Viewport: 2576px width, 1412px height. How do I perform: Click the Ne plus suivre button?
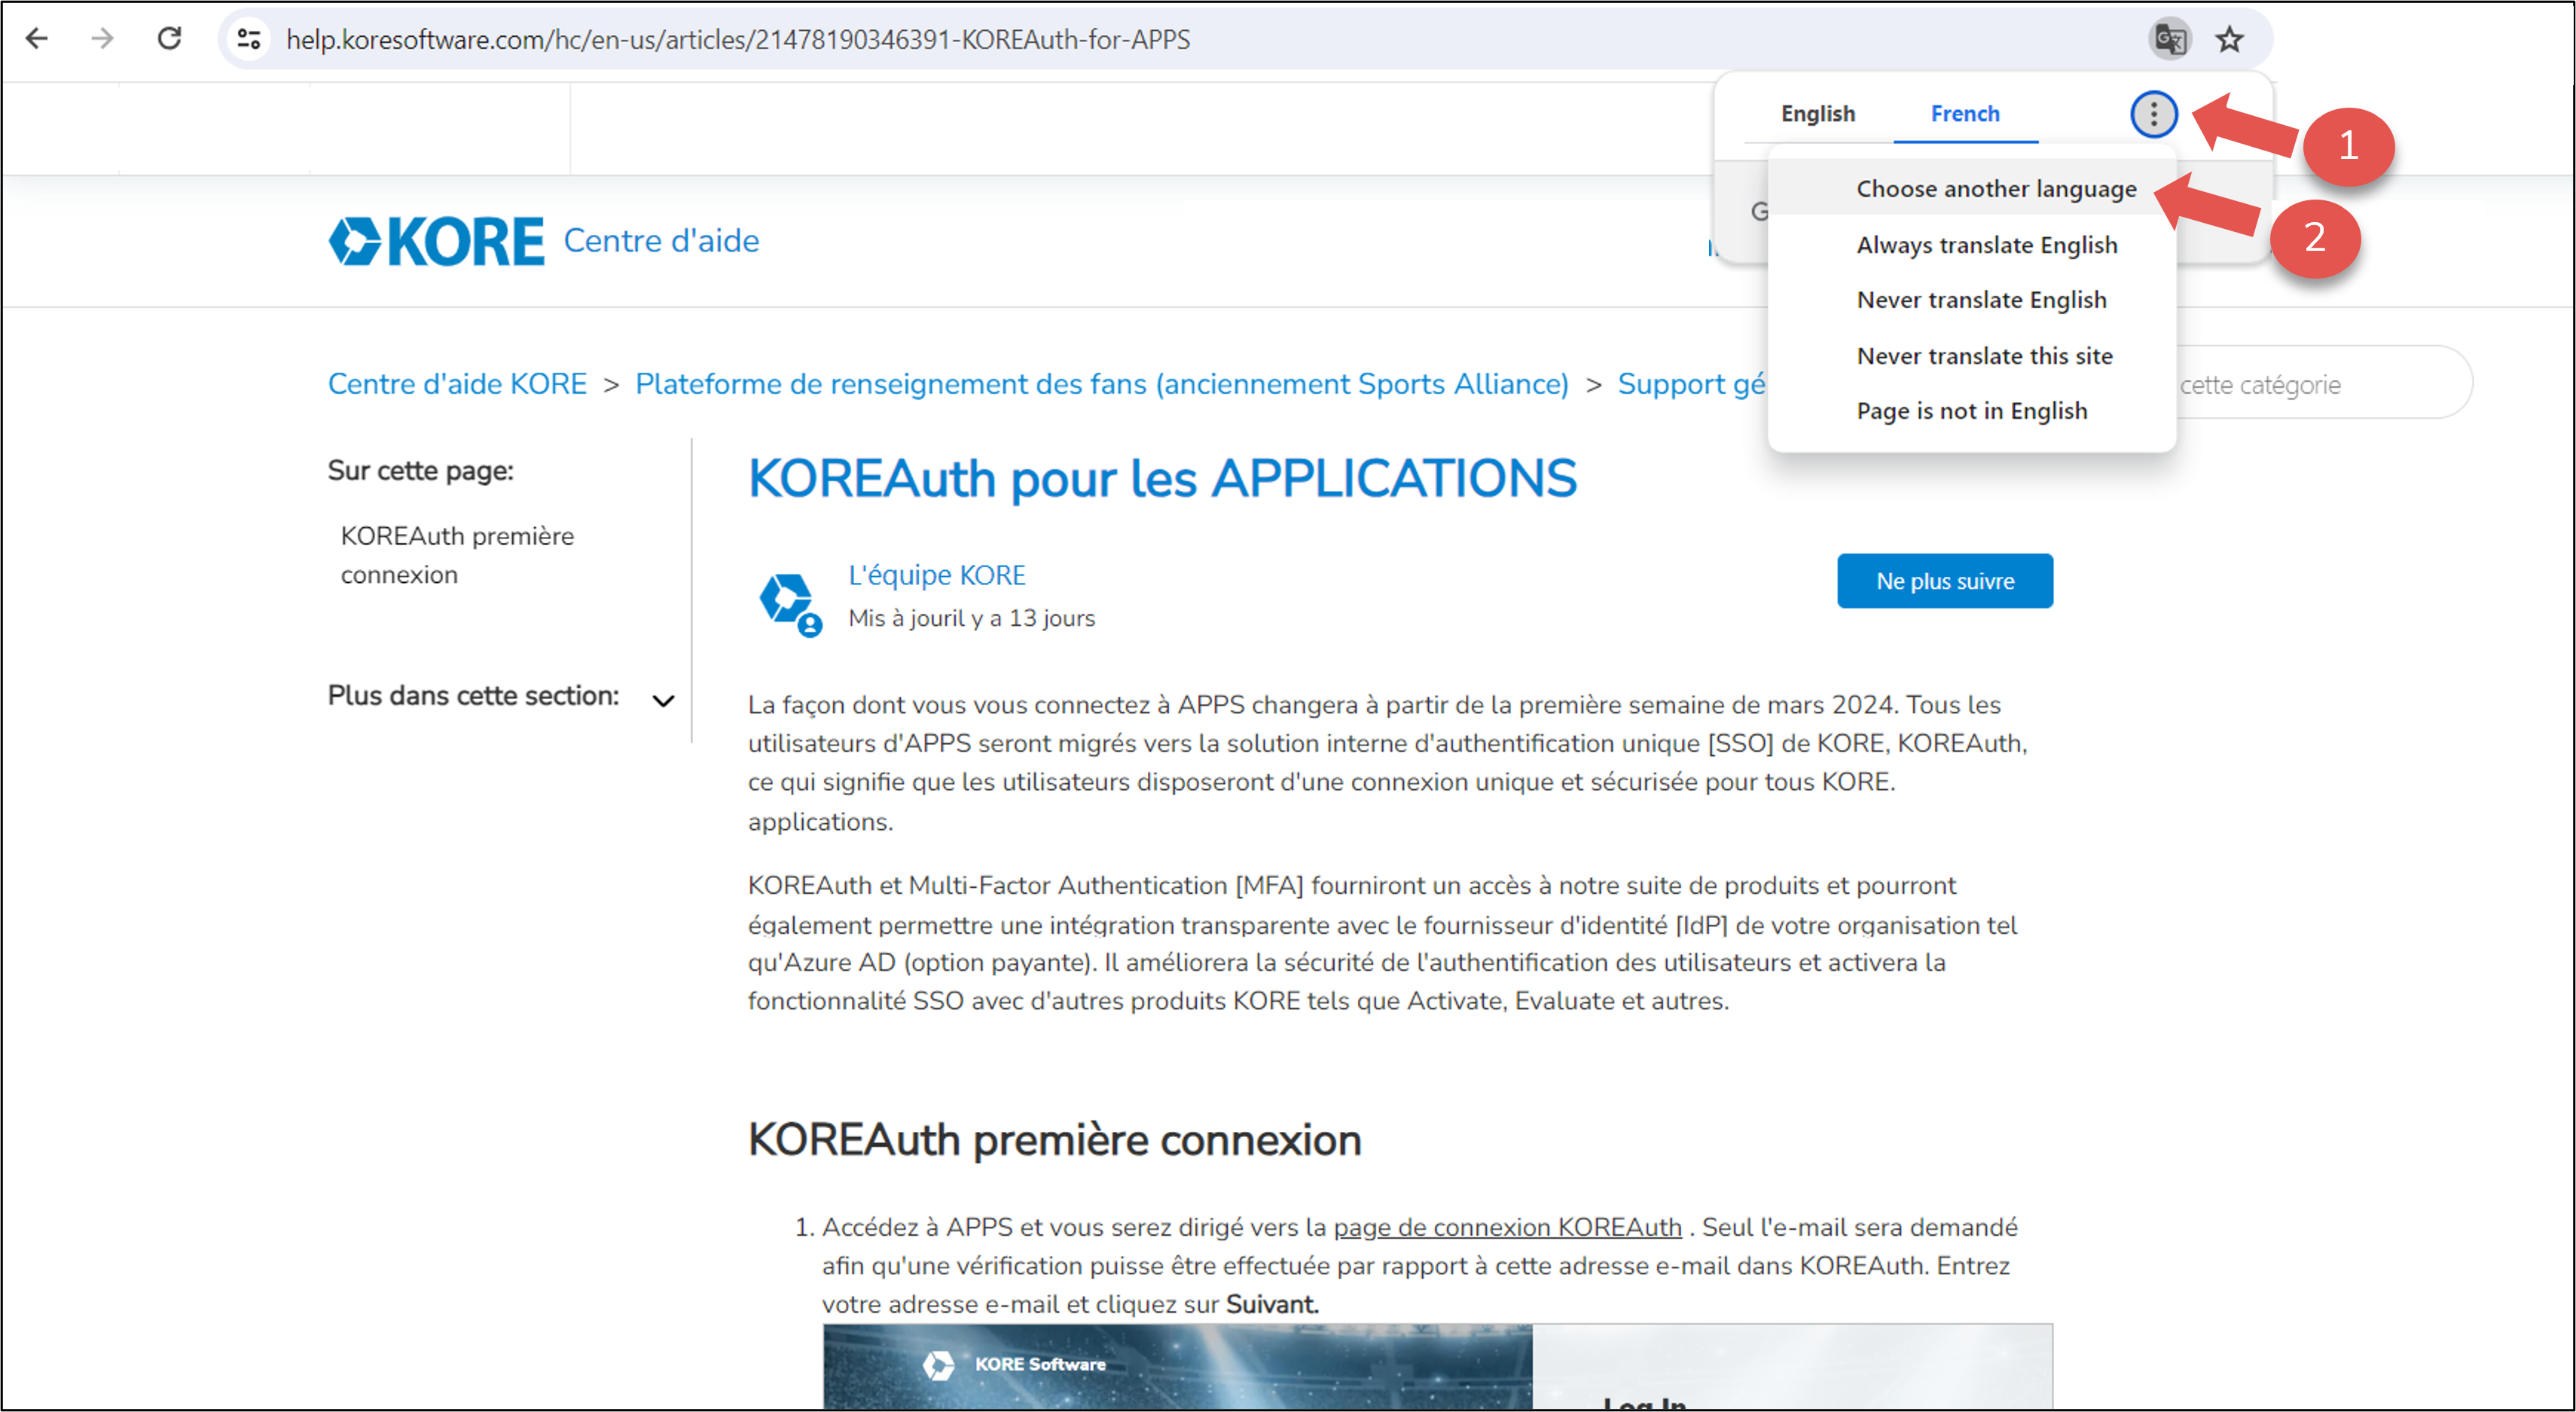coord(1944,581)
